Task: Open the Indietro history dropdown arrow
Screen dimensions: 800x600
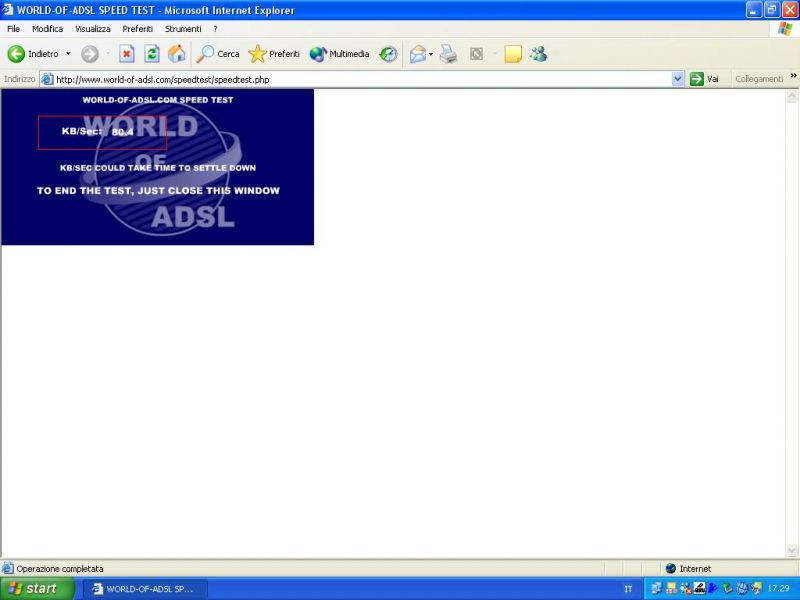Action: 68,54
